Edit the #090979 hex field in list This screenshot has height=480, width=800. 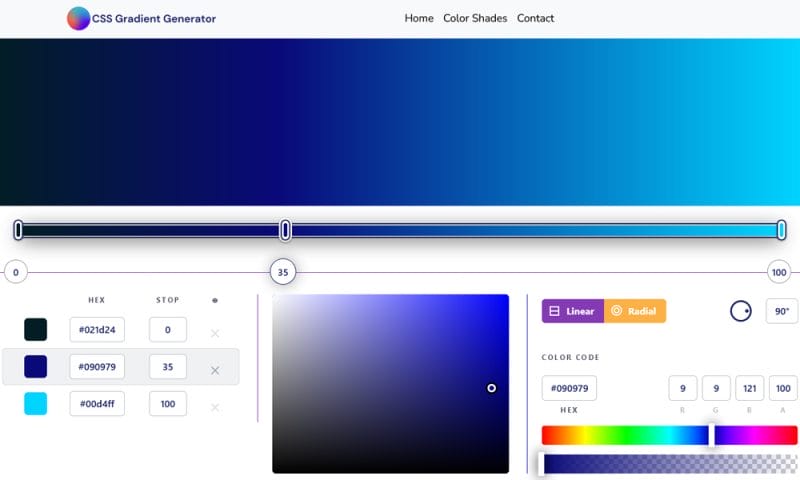(x=97, y=367)
